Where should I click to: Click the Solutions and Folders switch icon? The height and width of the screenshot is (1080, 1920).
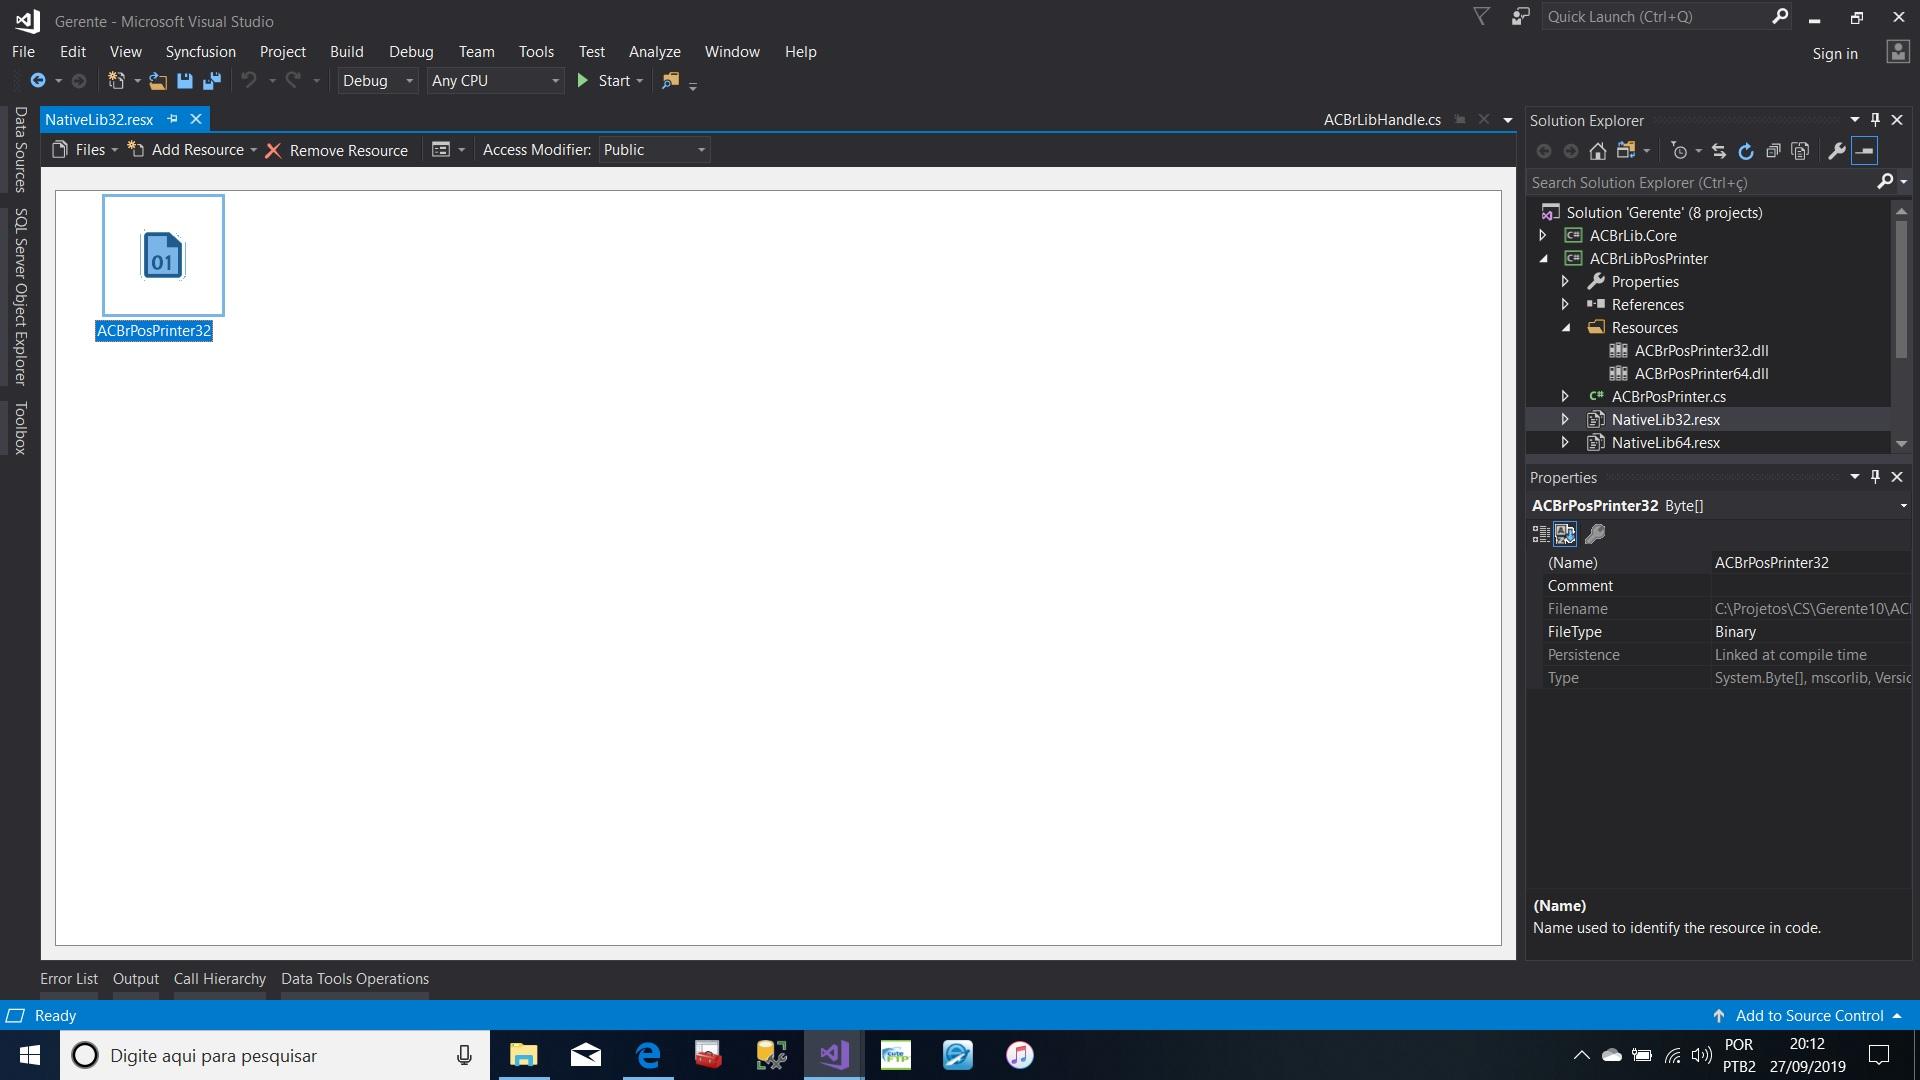pyautogui.click(x=1626, y=151)
